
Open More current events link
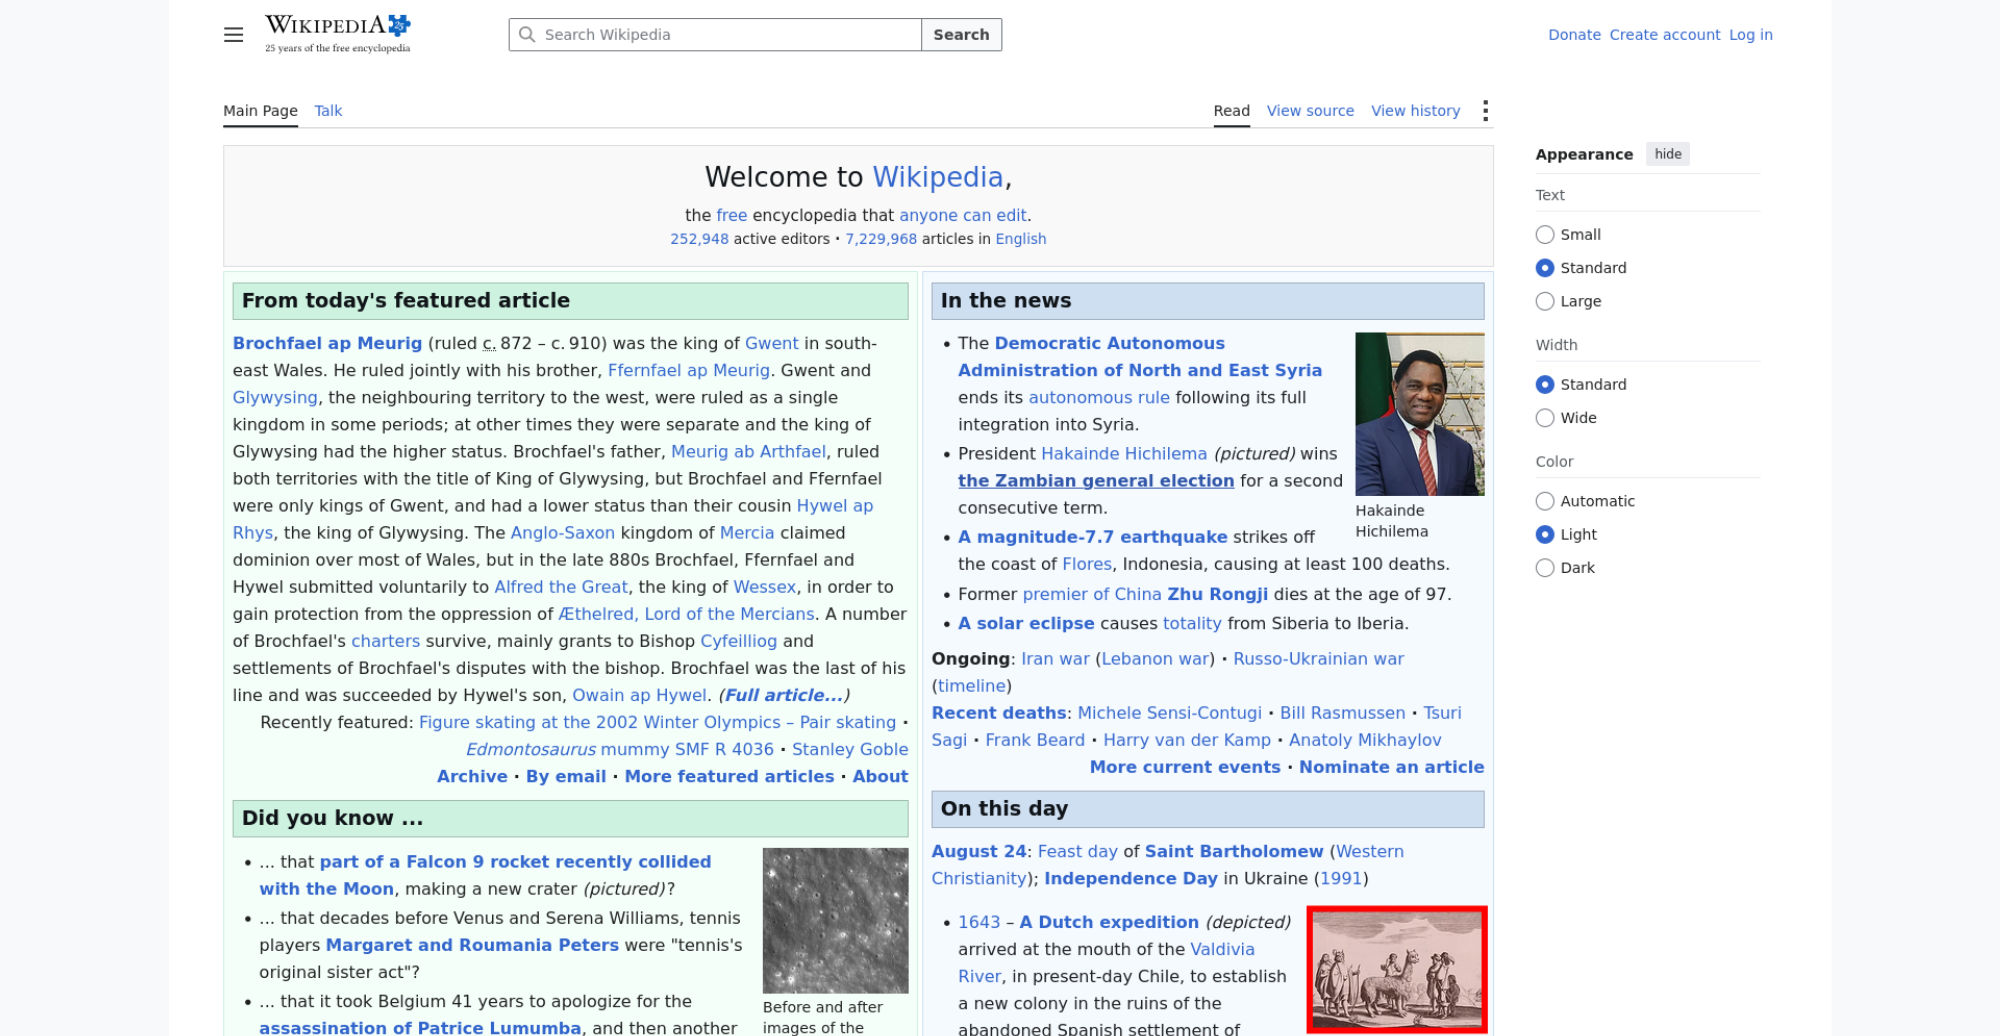[1185, 767]
